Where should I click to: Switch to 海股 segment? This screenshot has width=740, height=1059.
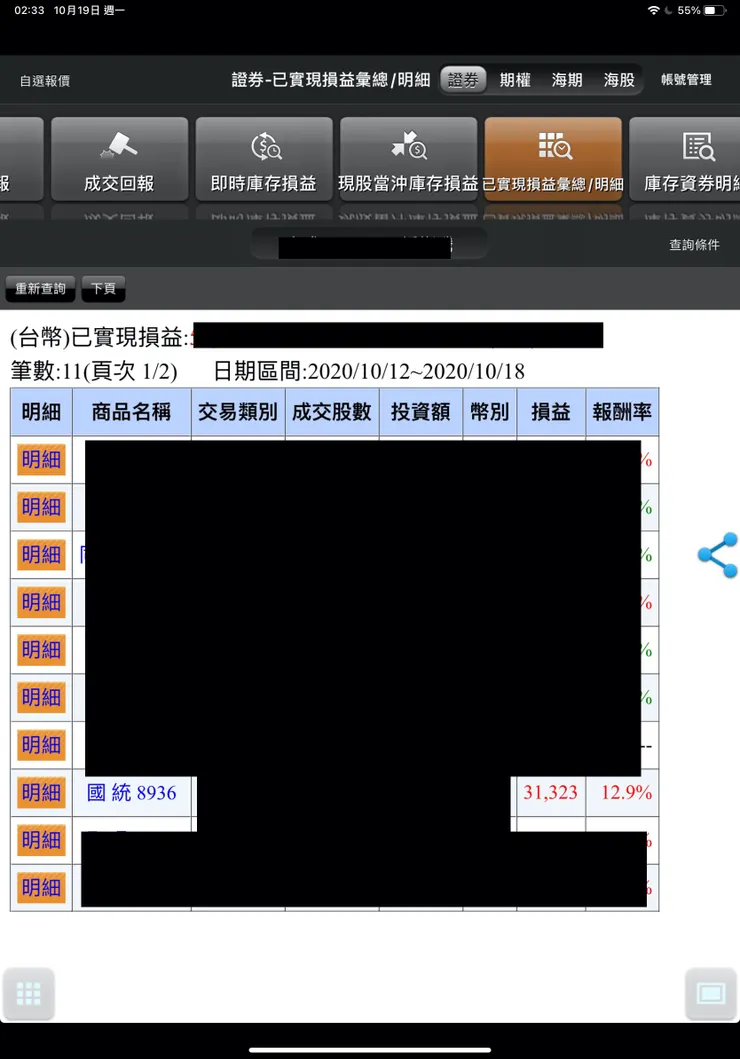pyautogui.click(x=619, y=80)
